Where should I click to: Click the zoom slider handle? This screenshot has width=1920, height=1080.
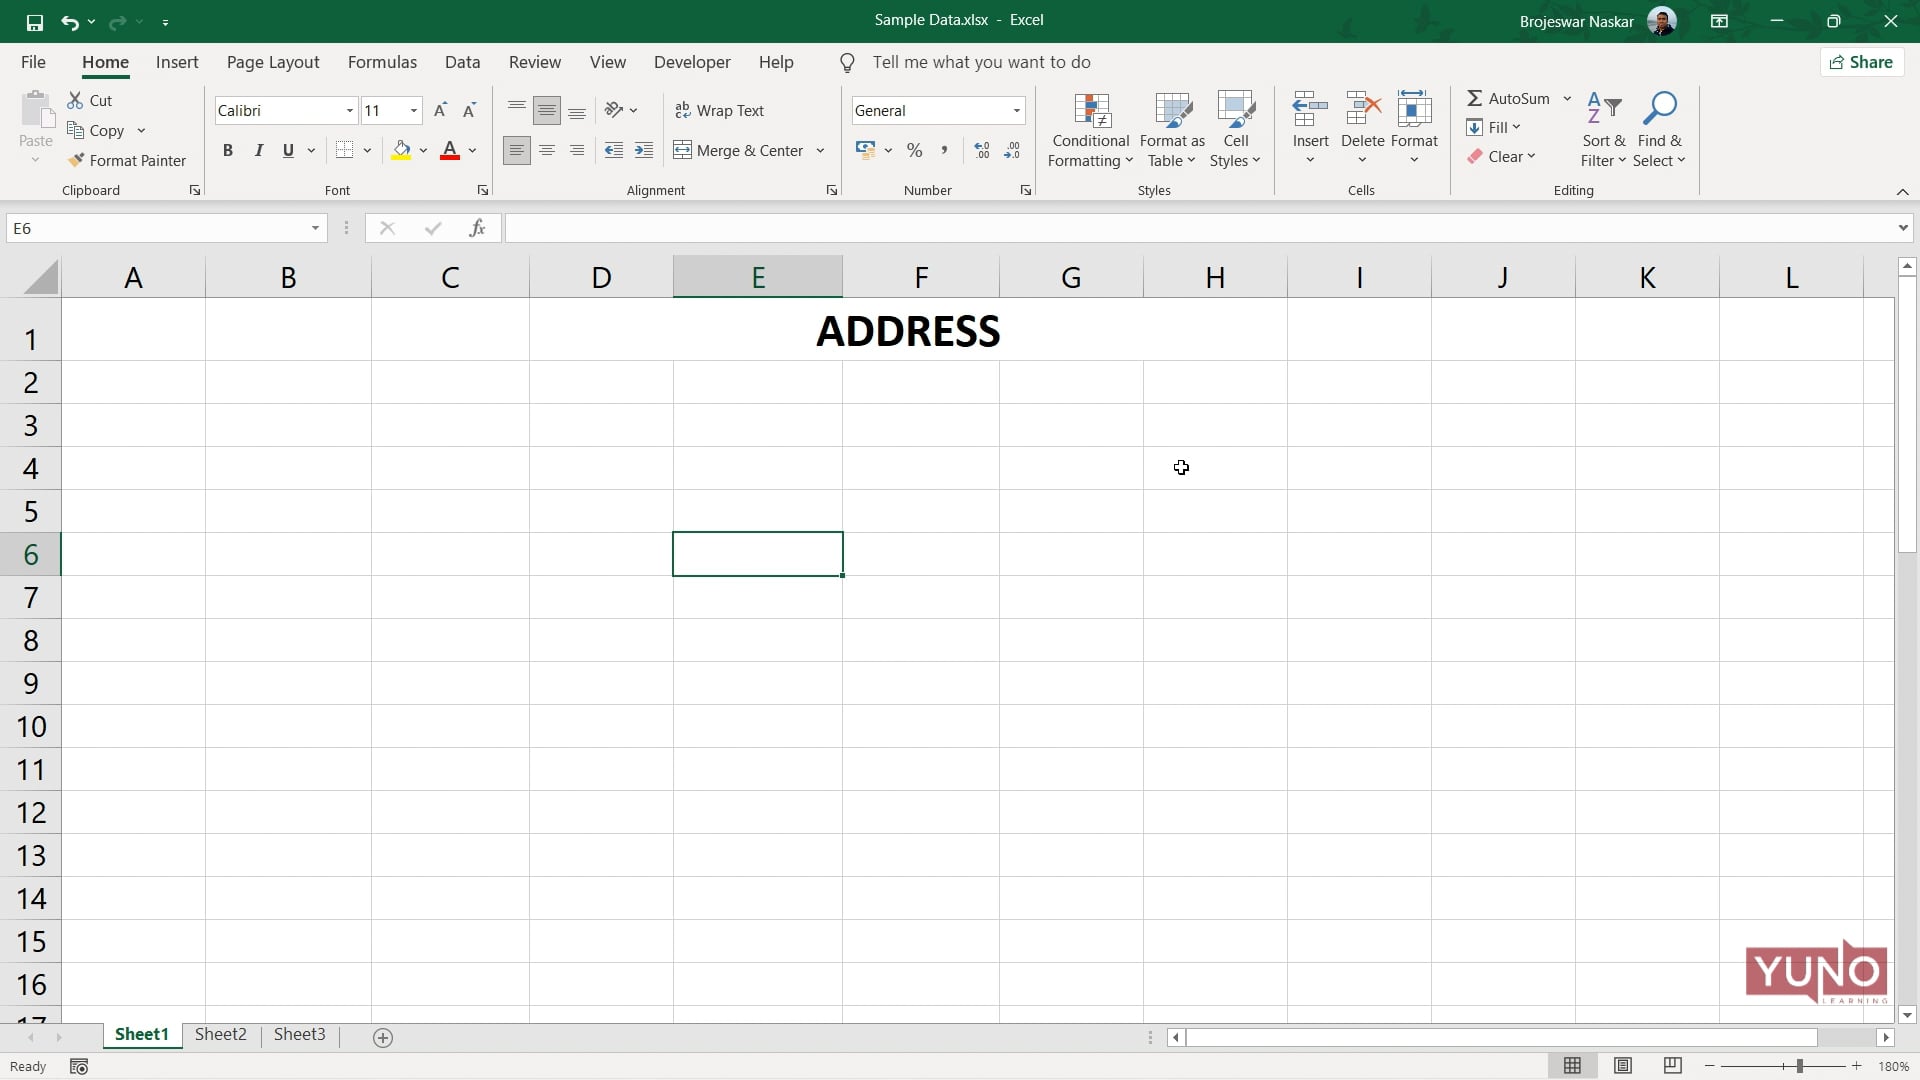coord(1799,1066)
